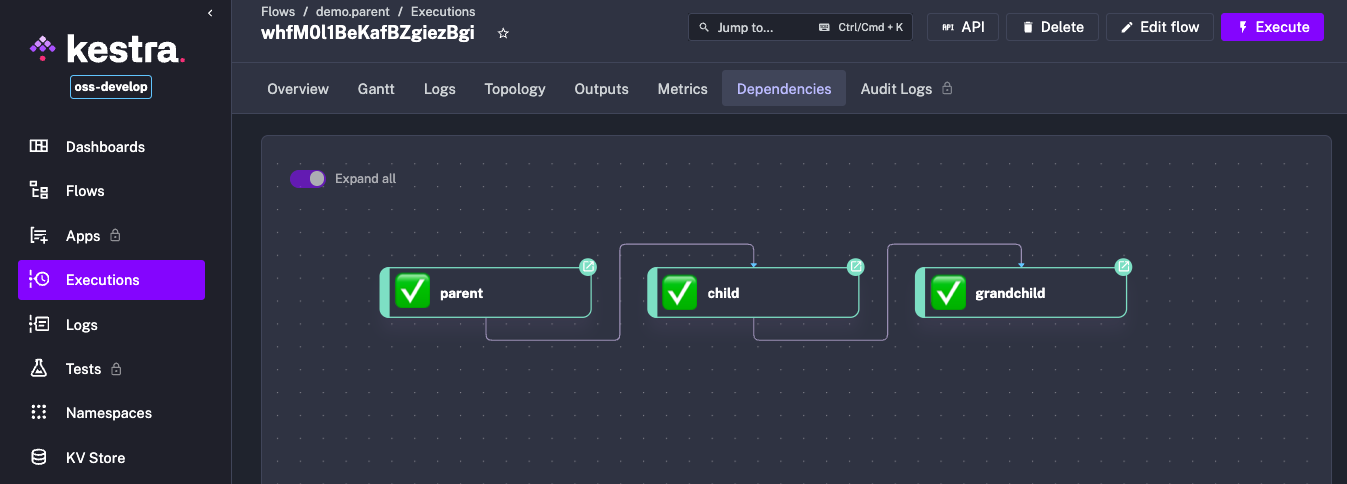This screenshot has height=484, width=1347.
Task: Bookmark execution with the star icon
Action: (503, 33)
